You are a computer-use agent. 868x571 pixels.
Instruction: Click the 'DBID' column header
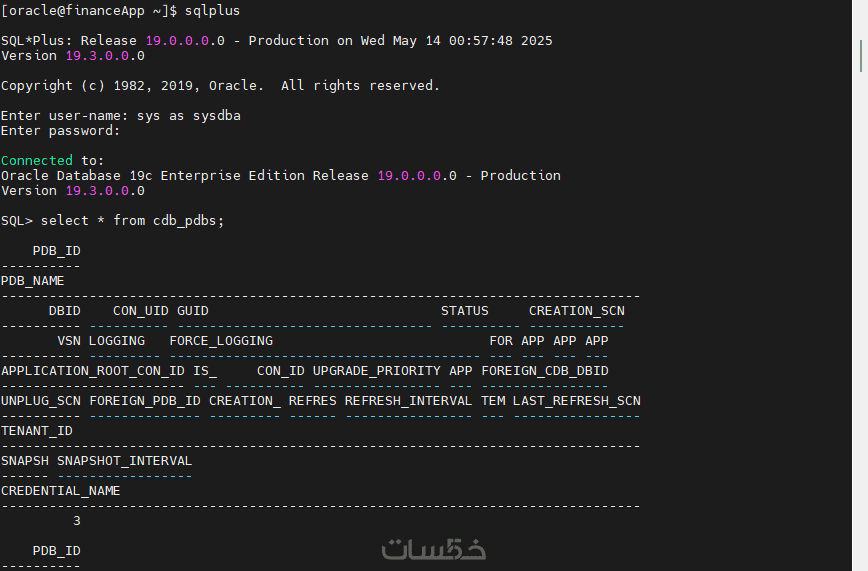(65, 311)
